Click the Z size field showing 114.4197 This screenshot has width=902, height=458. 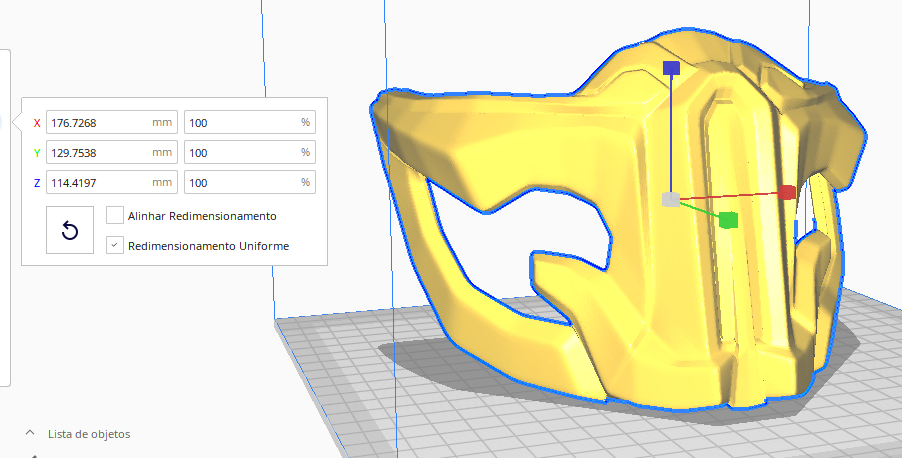click(x=98, y=182)
